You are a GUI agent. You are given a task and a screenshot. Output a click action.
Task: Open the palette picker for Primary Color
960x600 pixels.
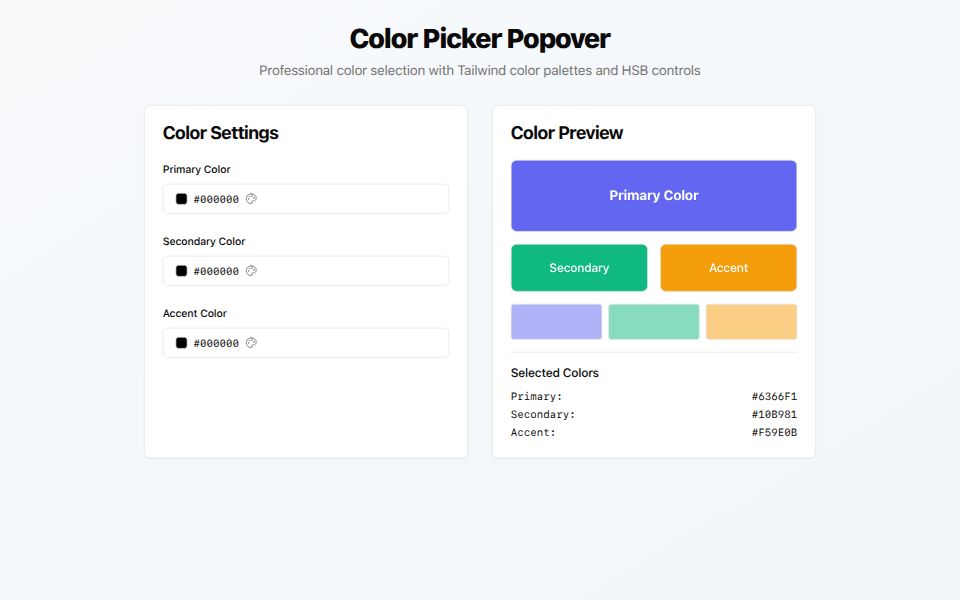(250, 198)
